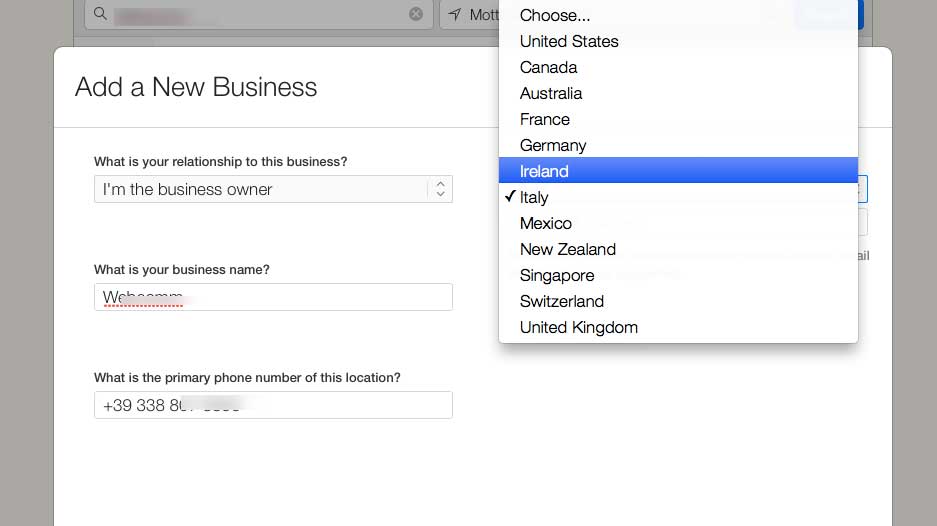Viewport: 937px width, 526px height.
Task: Pick United Kingdom from the list
Action: coord(579,327)
